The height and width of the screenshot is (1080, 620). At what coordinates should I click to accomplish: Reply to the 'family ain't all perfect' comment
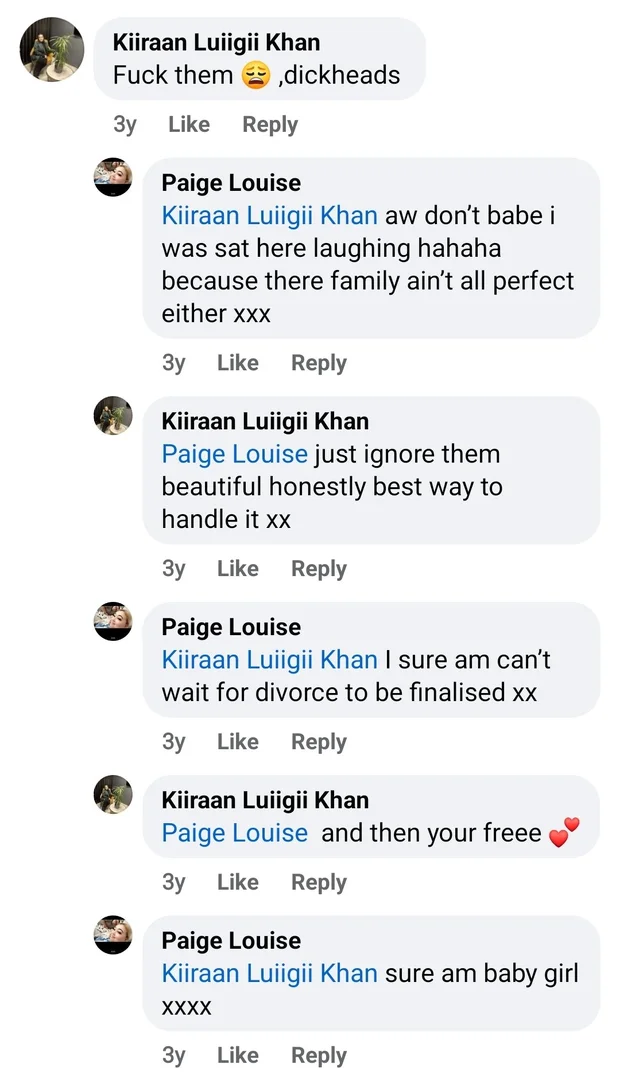319,363
